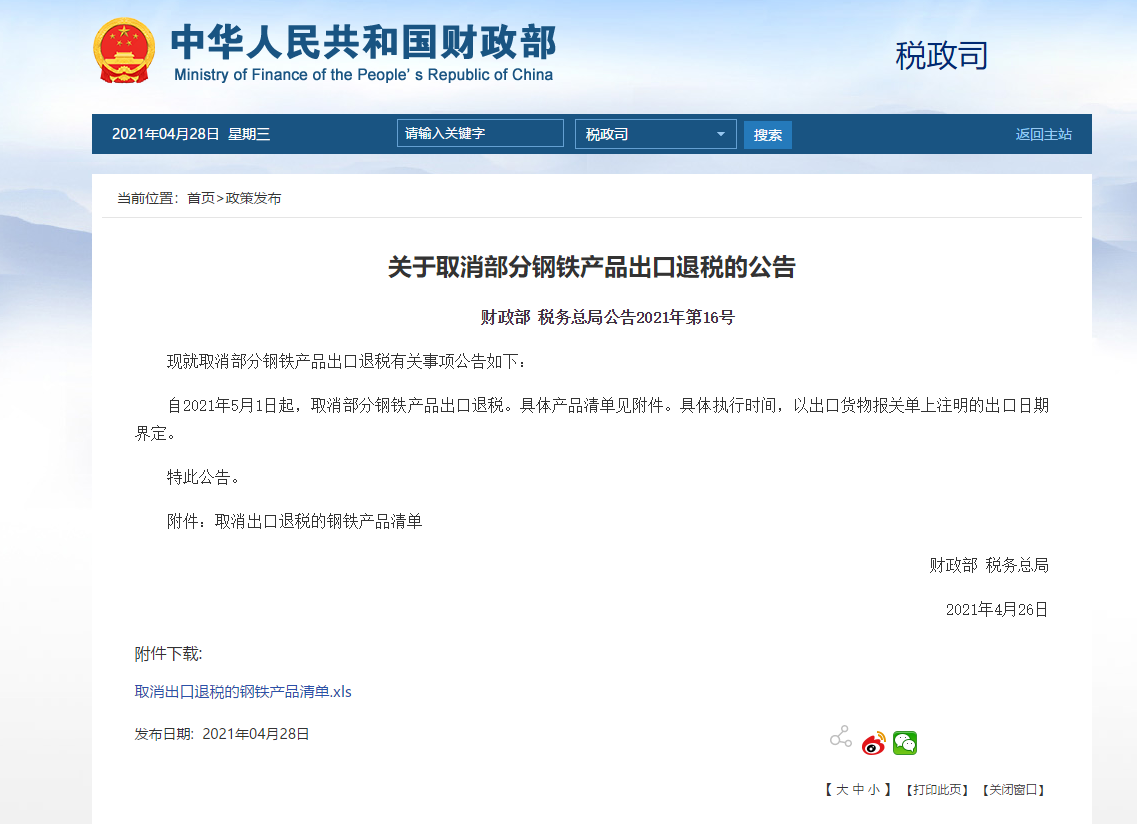This screenshot has width=1137, height=824.
Task: Share the page via WeChat icon
Action: coord(905,743)
